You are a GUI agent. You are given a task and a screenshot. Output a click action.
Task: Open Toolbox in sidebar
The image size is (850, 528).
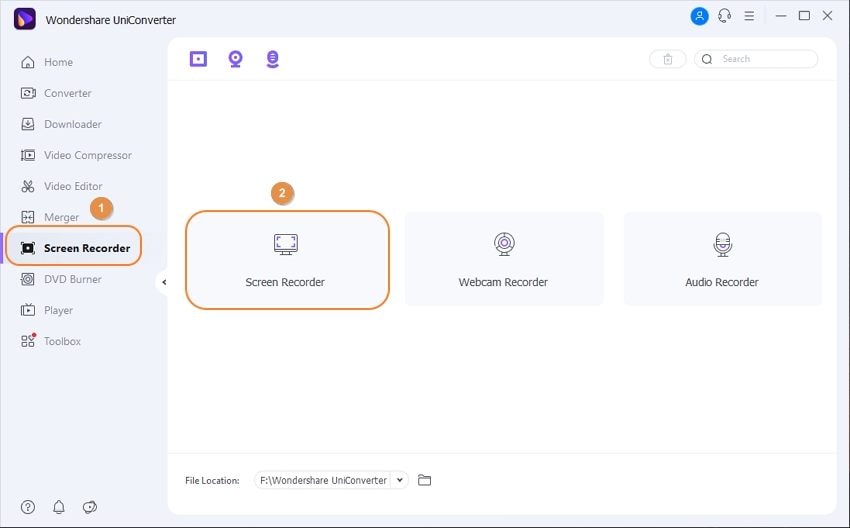coord(50,341)
